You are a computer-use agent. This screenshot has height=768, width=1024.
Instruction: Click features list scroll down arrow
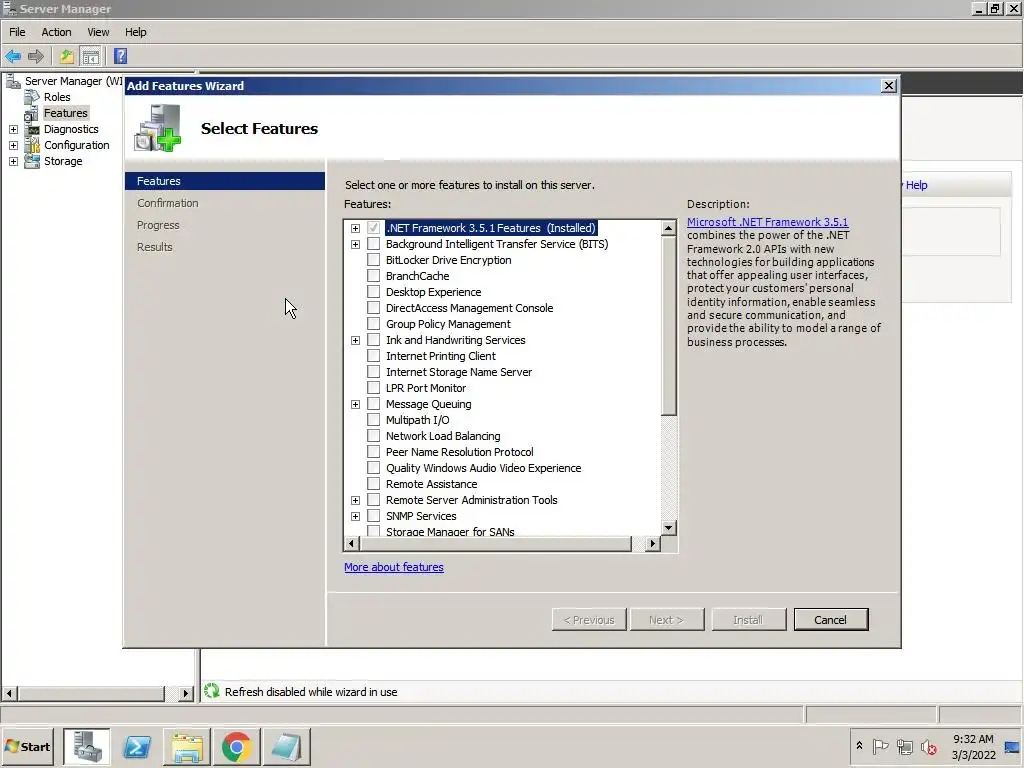pyautogui.click(x=668, y=528)
